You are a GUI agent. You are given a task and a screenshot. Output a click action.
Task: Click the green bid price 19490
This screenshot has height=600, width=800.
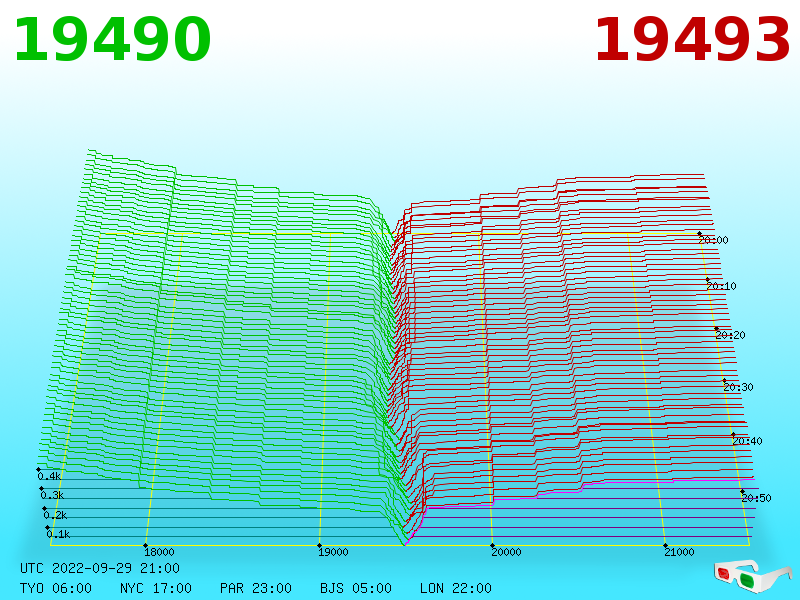112,40
